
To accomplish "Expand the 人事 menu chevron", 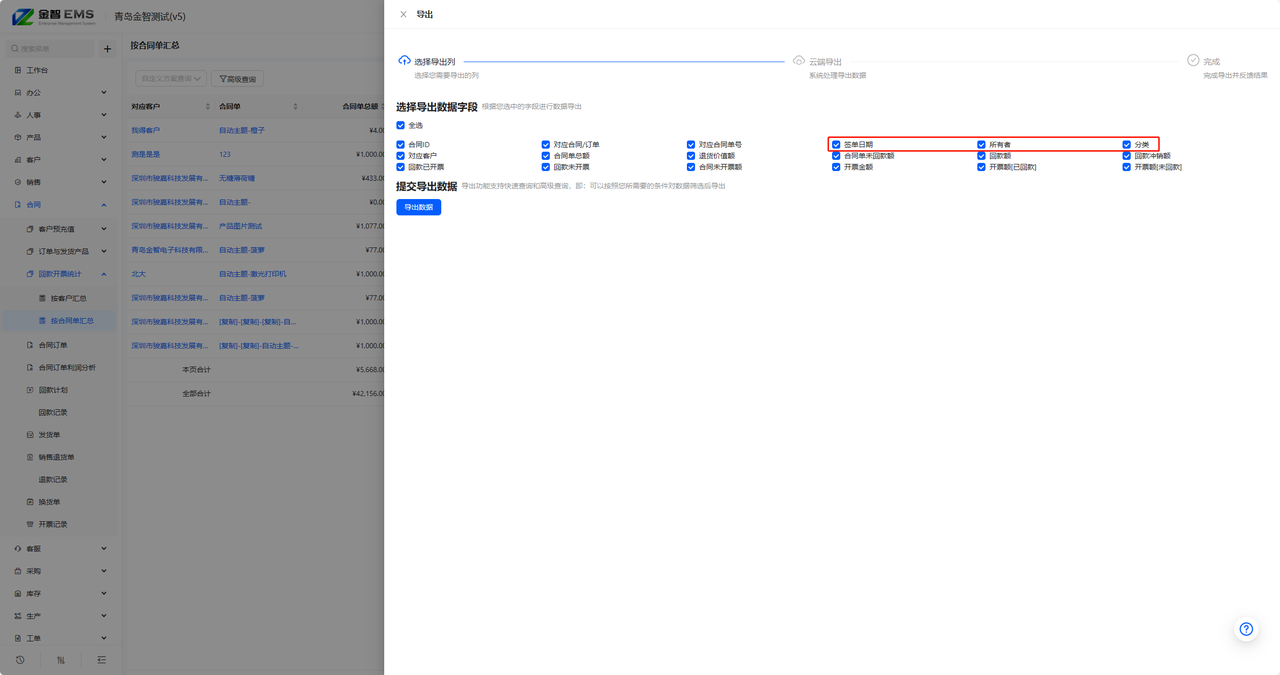I will pos(104,115).
